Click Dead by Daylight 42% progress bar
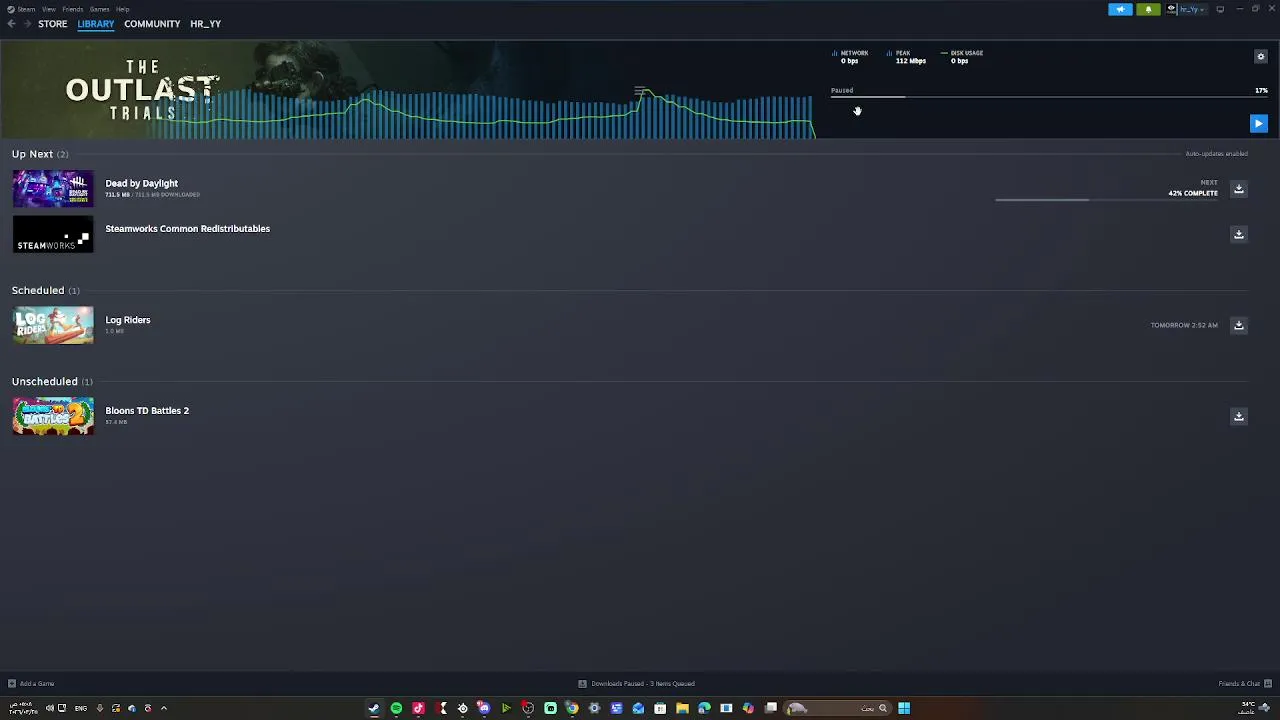The width and height of the screenshot is (1280, 720). [x=1106, y=200]
